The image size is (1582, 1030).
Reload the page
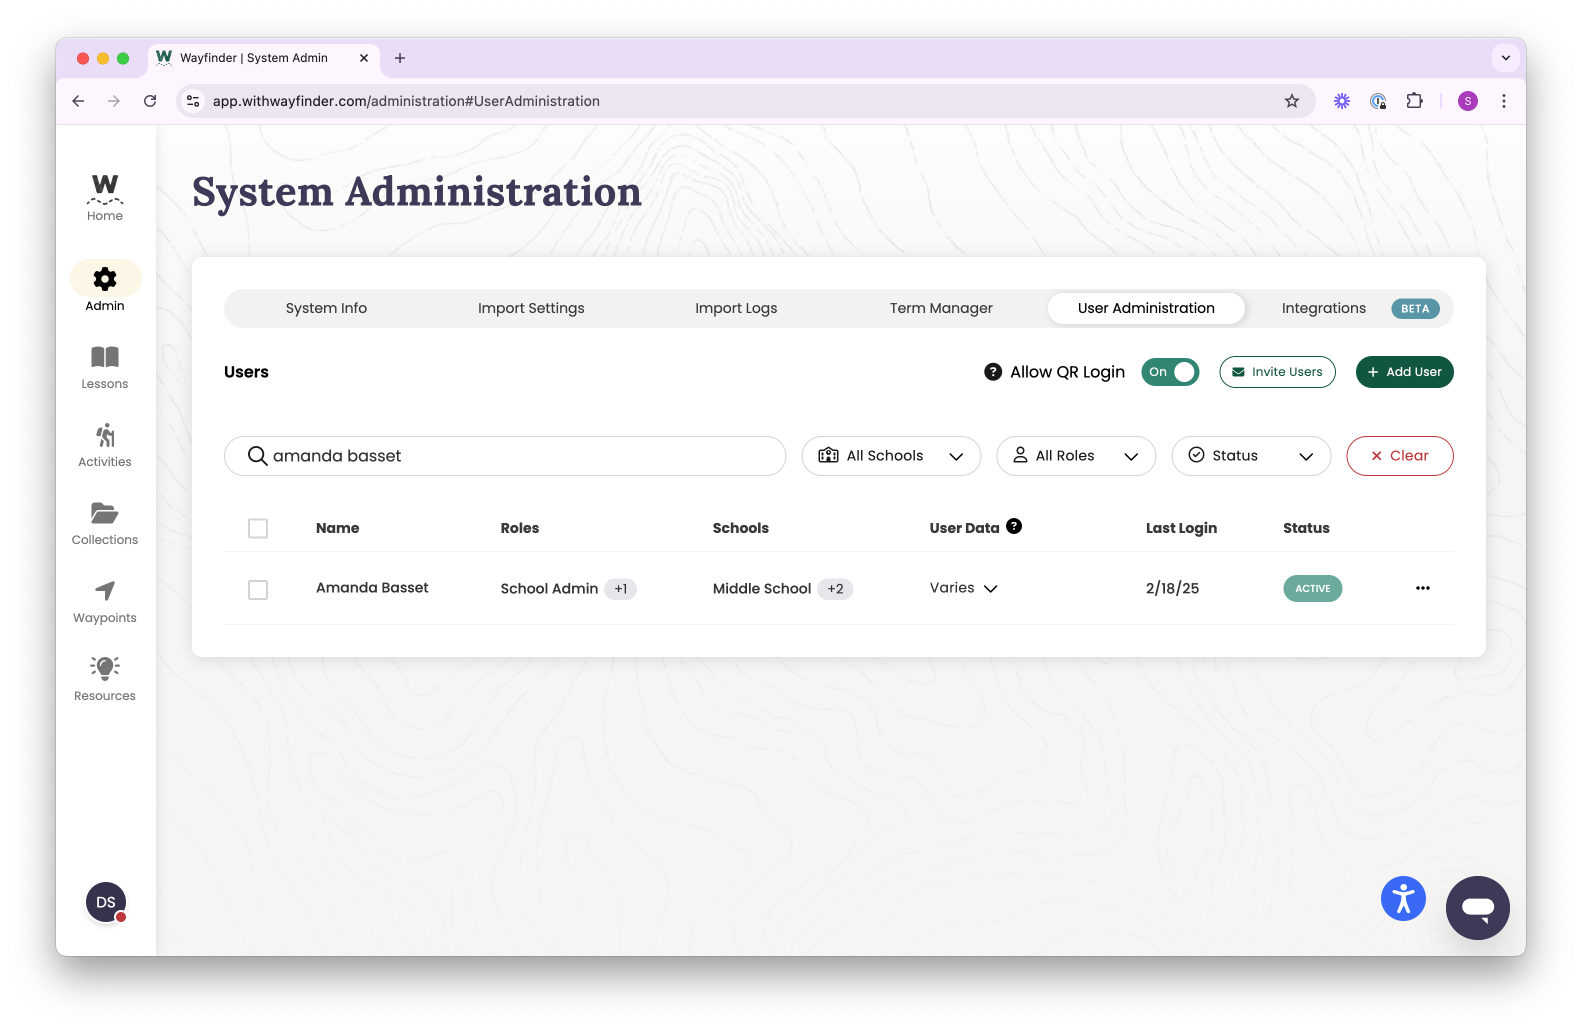pyautogui.click(x=150, y=101)
